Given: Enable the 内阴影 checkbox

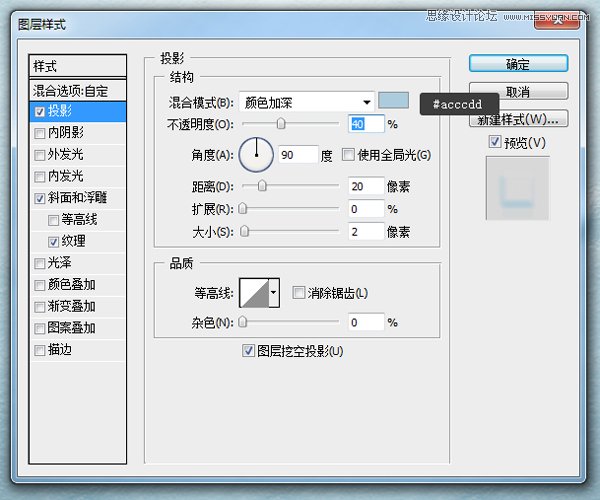Looking at the screenshot, I should 40,133.
